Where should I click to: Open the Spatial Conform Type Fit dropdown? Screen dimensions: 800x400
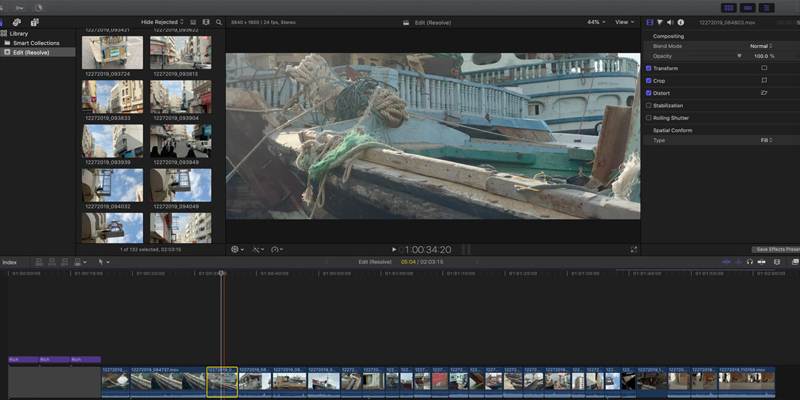click(x=767, y=140)
